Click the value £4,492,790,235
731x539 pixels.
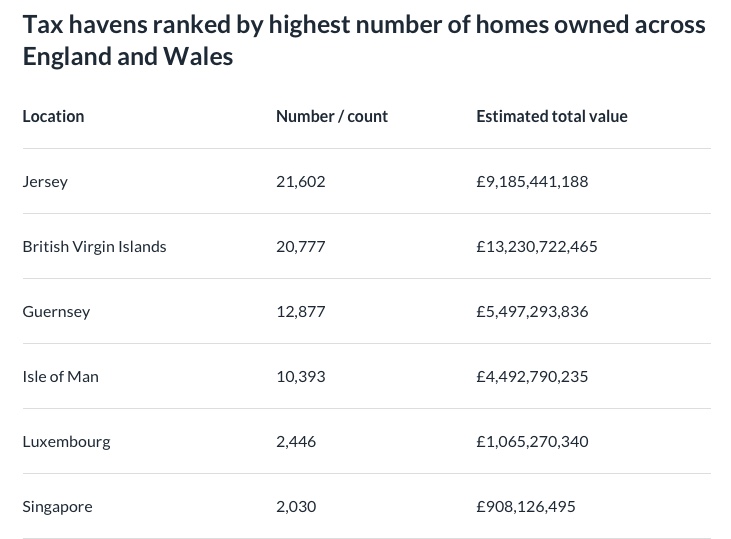pyautogui.click(x=532, y=376)
